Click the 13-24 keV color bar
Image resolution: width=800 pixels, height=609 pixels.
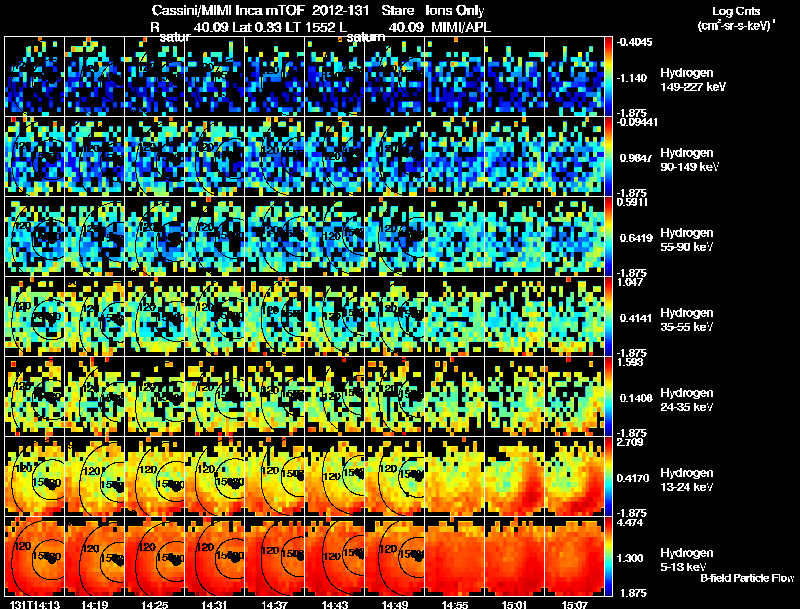(608, 476)
